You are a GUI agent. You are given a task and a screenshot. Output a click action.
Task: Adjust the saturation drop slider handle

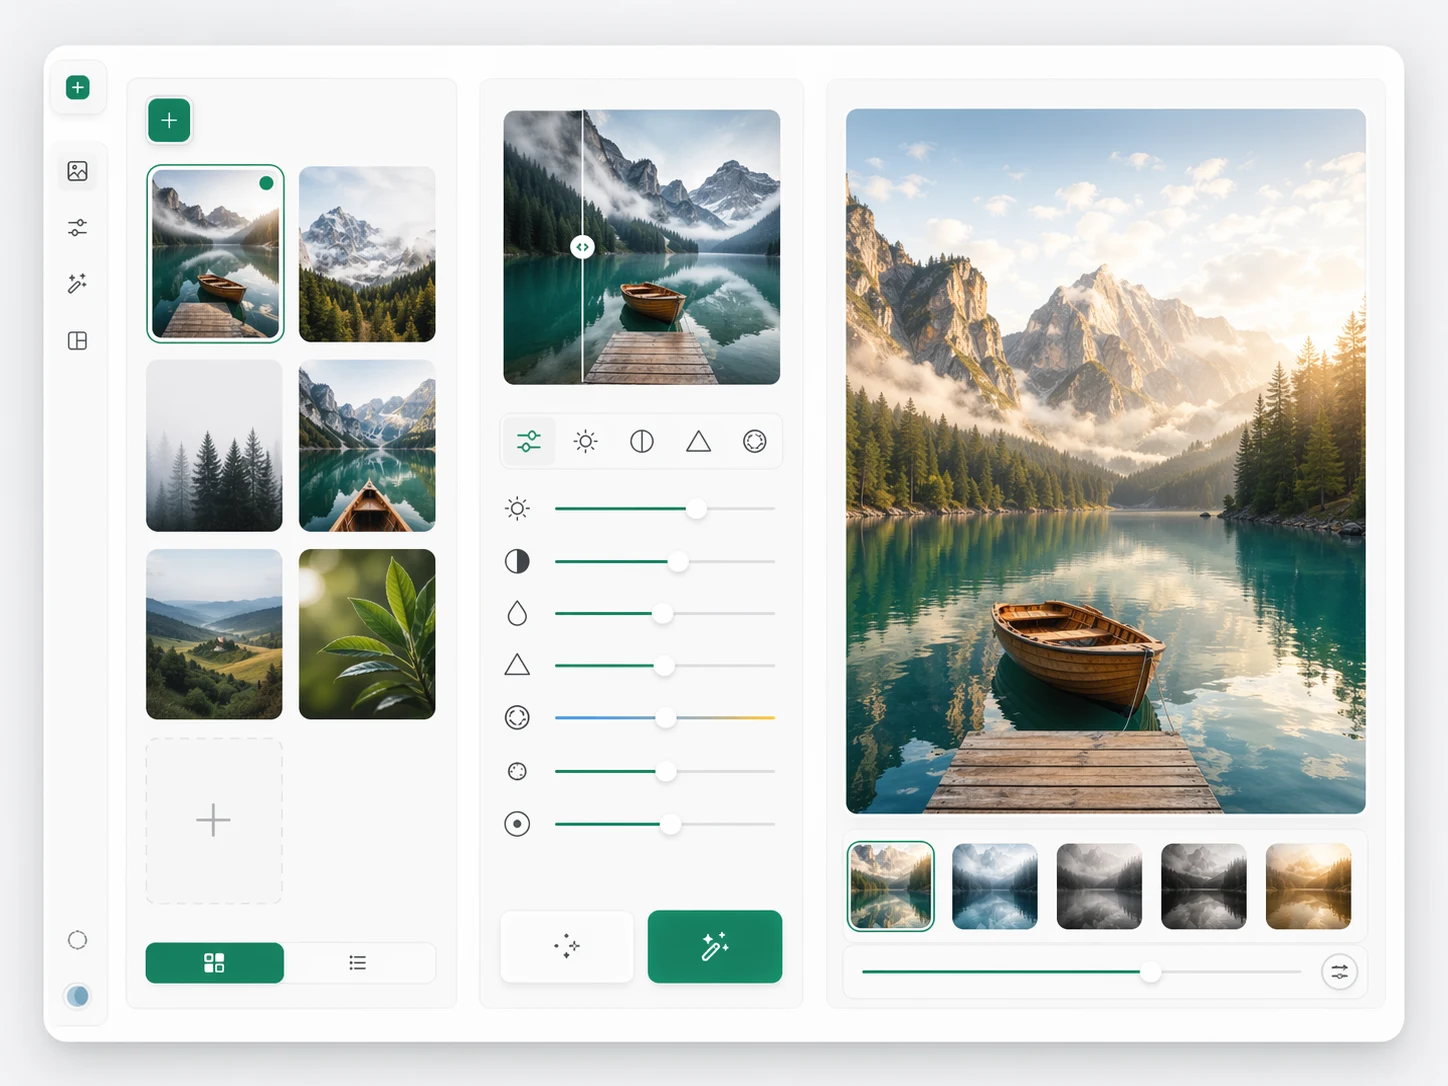[x=662, y=614]
